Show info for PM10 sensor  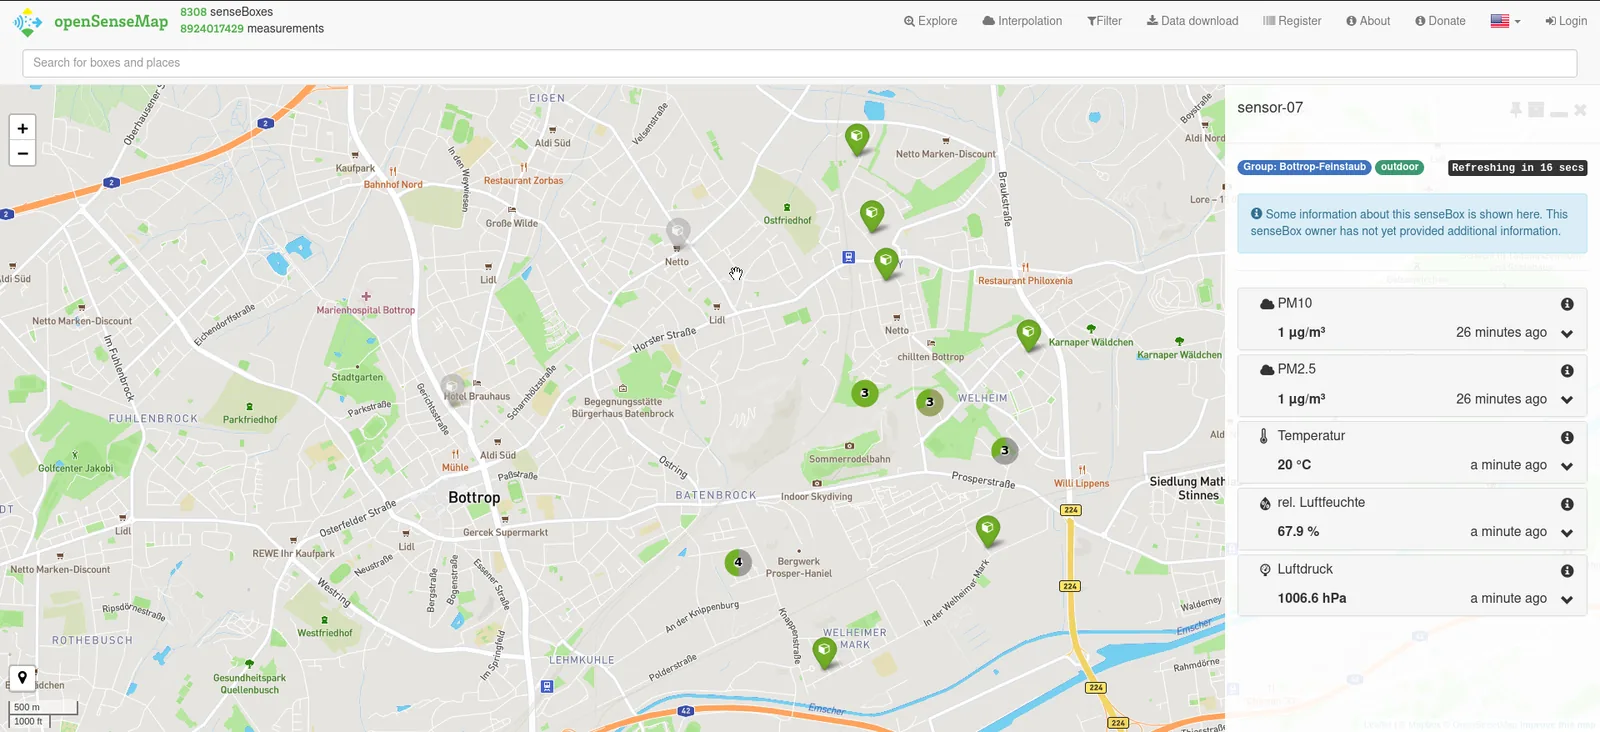click(x=1567, y=304)
